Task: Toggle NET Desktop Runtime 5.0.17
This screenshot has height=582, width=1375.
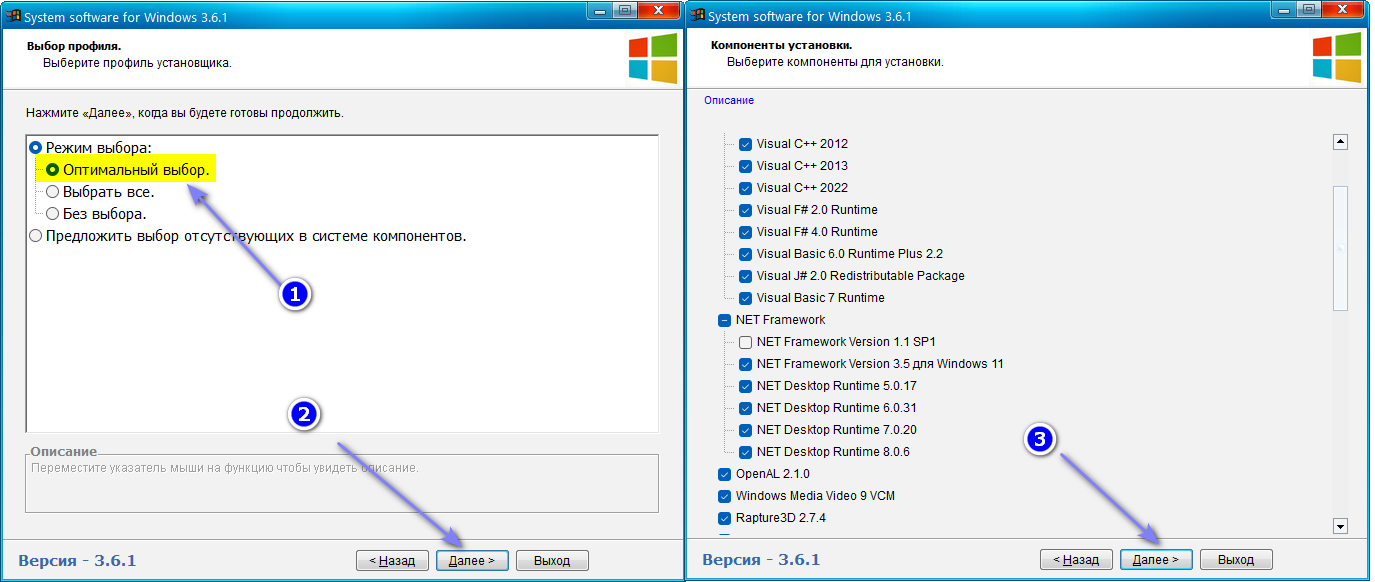Action: [746, 386]
